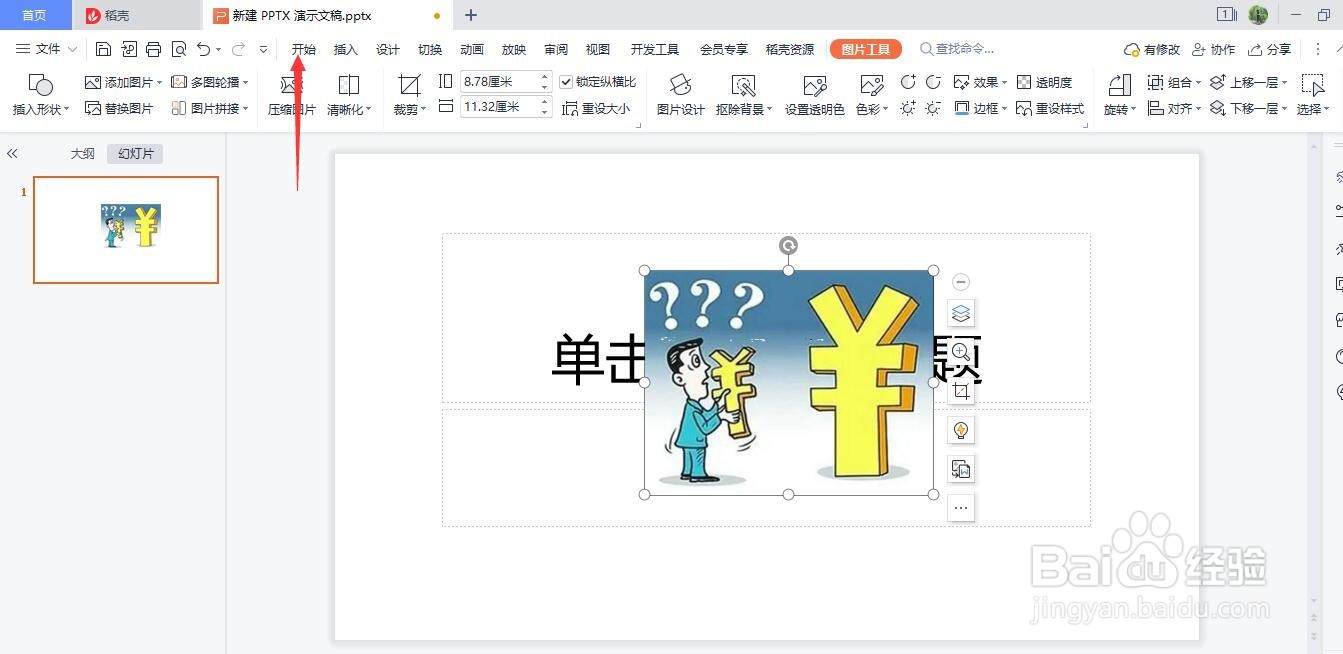
Task: Click the minus collapse floating button beside image
Action: [961, 282]
